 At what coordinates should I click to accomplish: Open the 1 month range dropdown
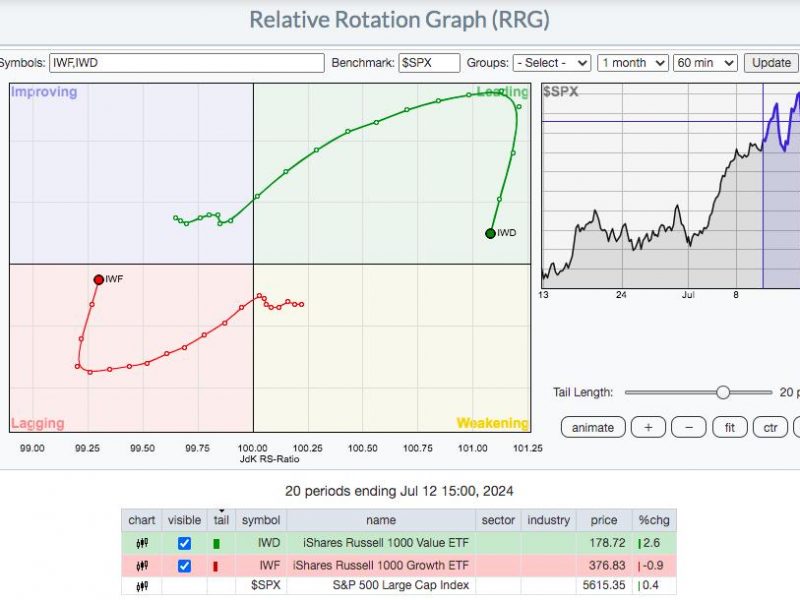633,63
